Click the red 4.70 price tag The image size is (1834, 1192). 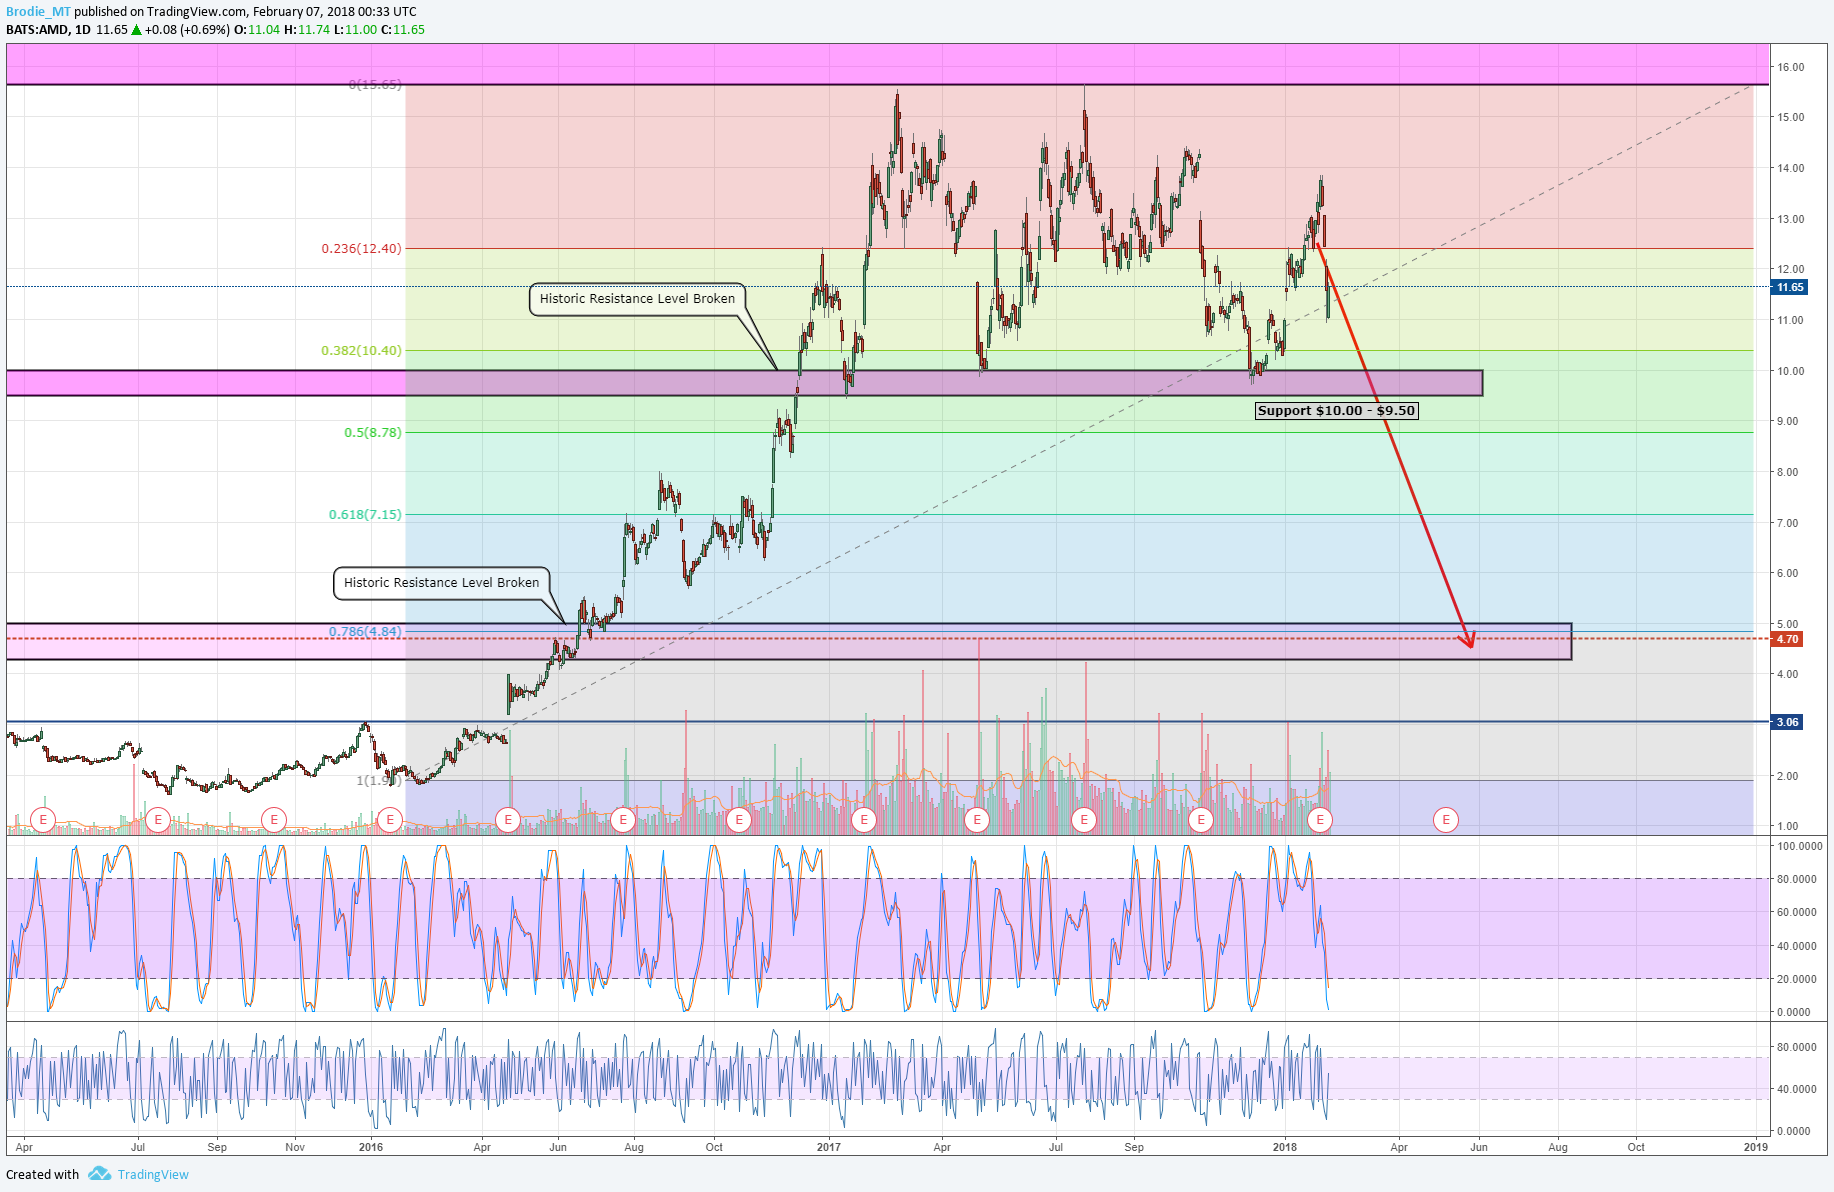tap(1787, 639)
